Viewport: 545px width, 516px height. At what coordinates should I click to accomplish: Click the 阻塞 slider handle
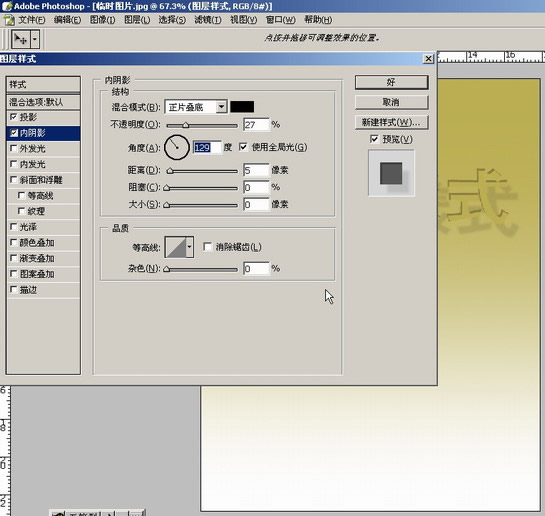(x=167, y=188)
